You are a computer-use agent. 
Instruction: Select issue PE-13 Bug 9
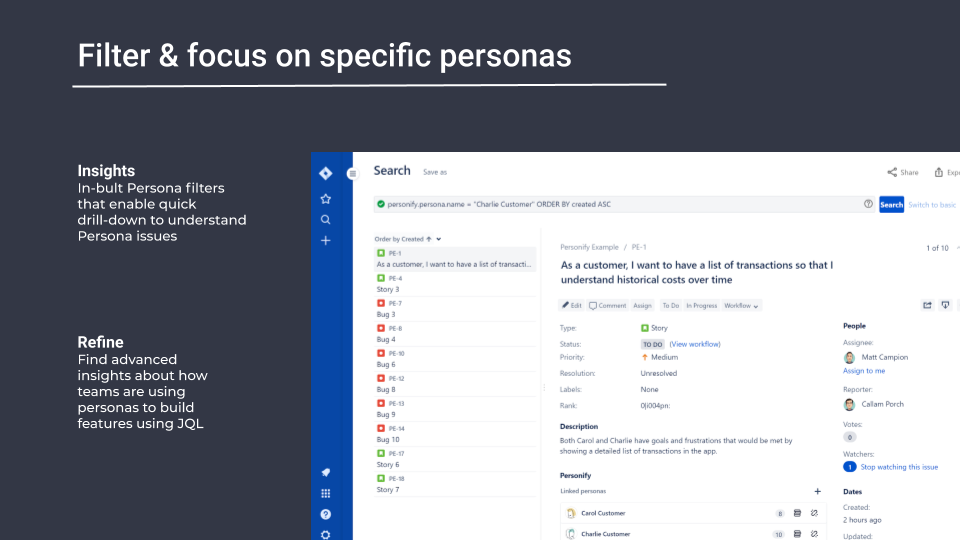pos(456,409)
